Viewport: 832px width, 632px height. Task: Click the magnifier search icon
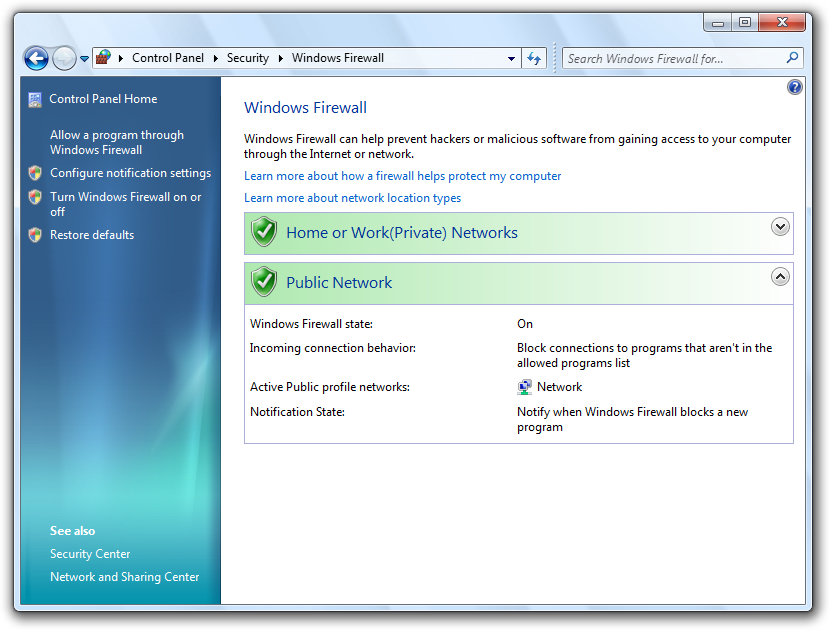[792, 57]
